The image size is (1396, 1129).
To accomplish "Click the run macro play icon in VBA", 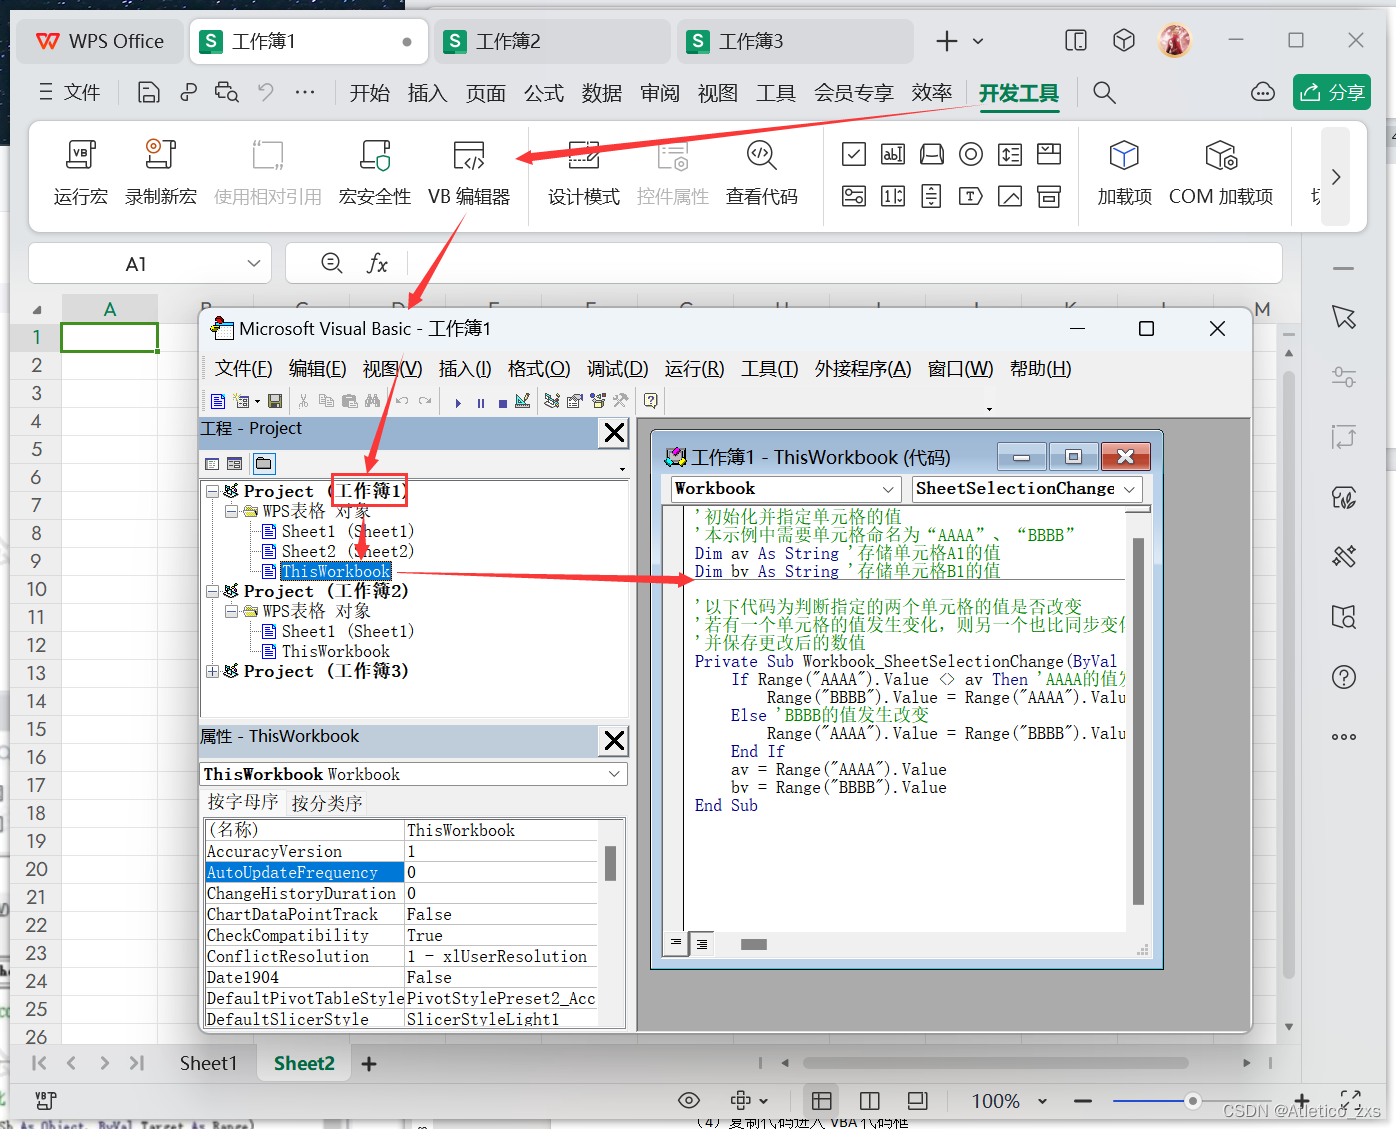I will pyautogui.click(x=458, y=402).
